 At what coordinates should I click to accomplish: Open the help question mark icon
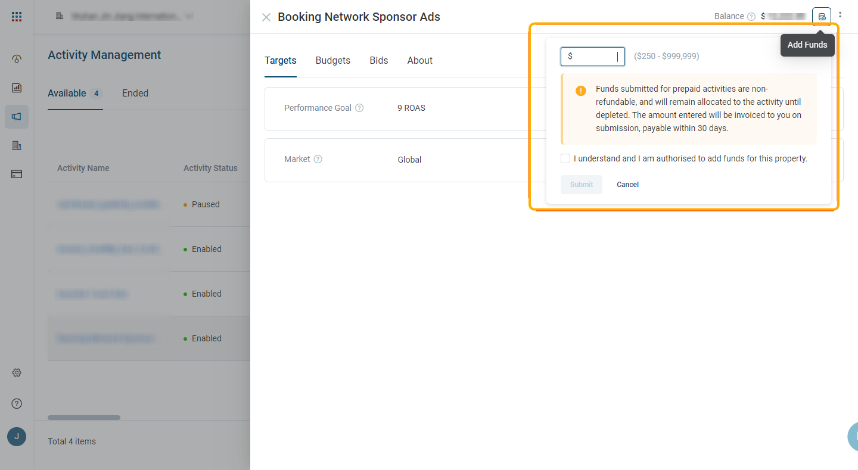click(16, 404)
